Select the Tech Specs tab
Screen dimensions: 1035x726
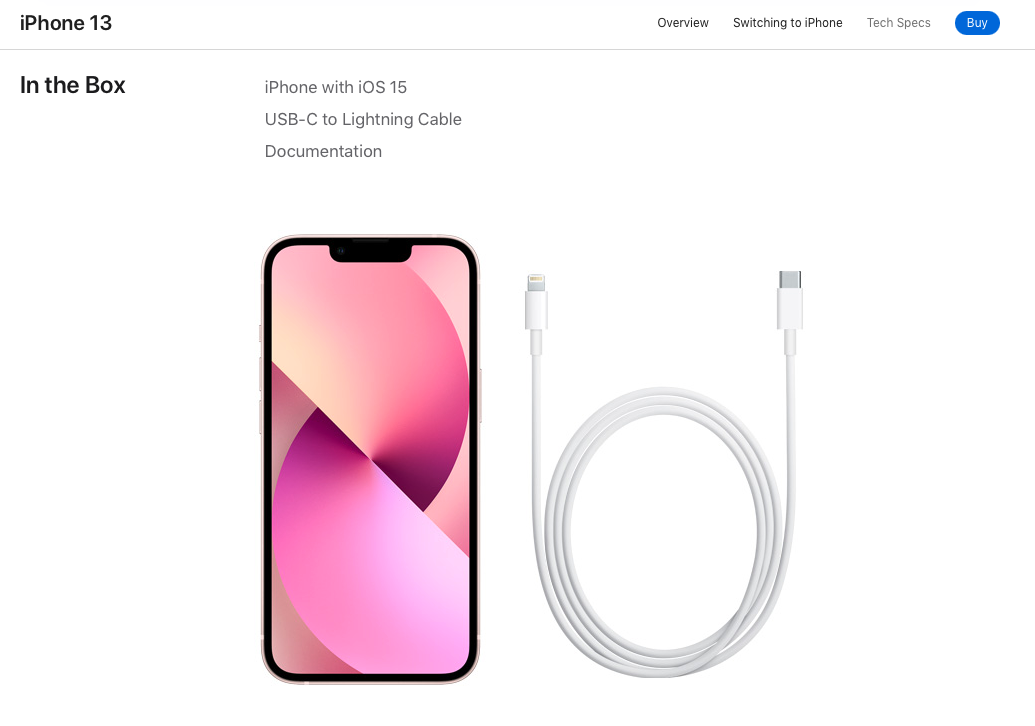coord(898,23)
